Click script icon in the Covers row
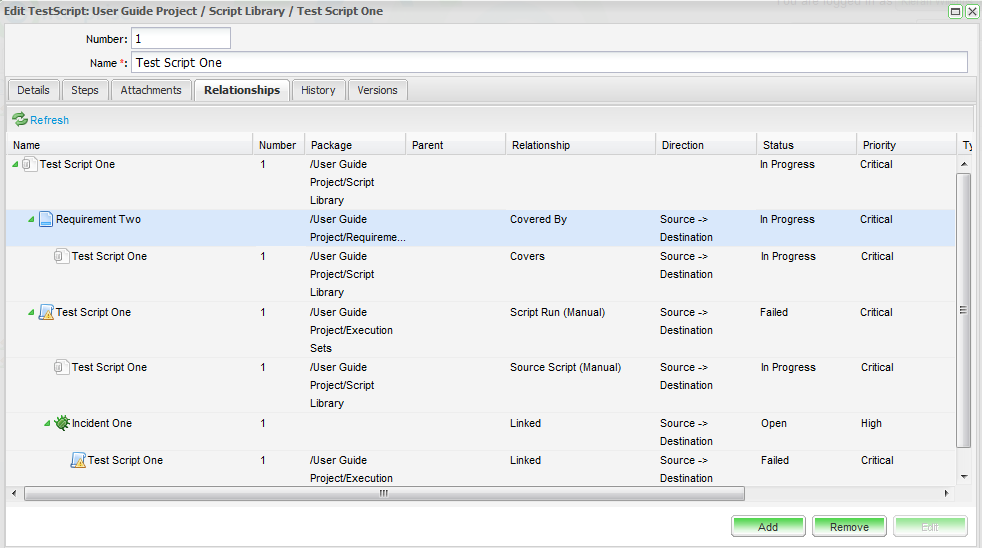The height and width of the screenshot is (548, 982). (61, 257)
